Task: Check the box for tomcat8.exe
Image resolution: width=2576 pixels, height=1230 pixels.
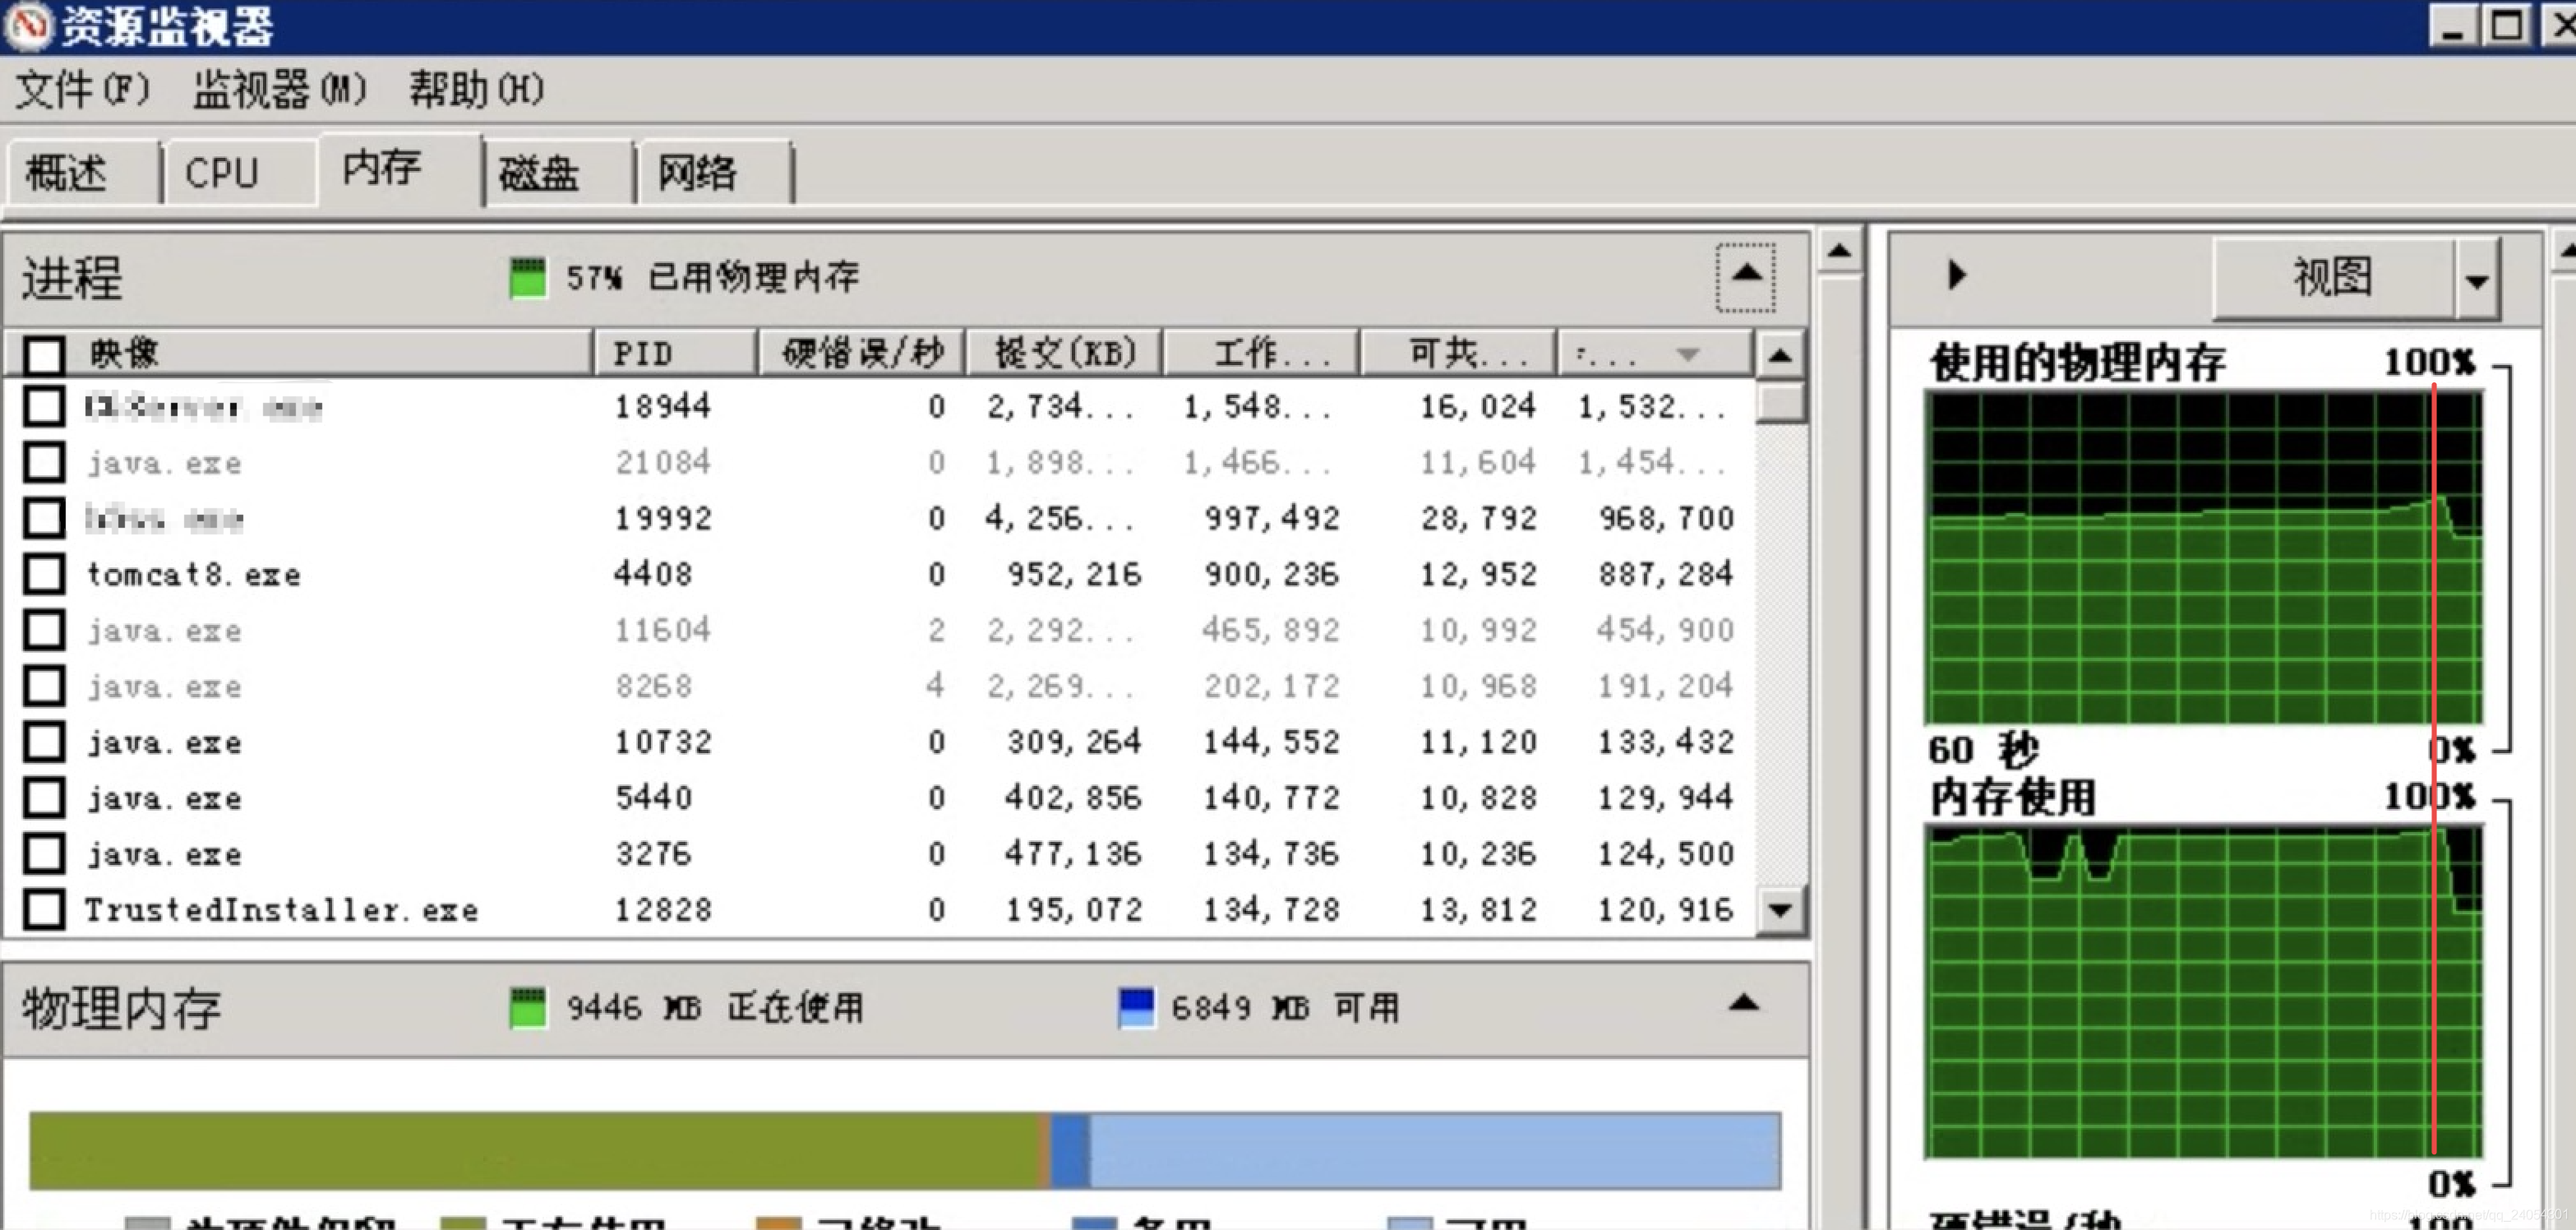Action: click(45, 574)
